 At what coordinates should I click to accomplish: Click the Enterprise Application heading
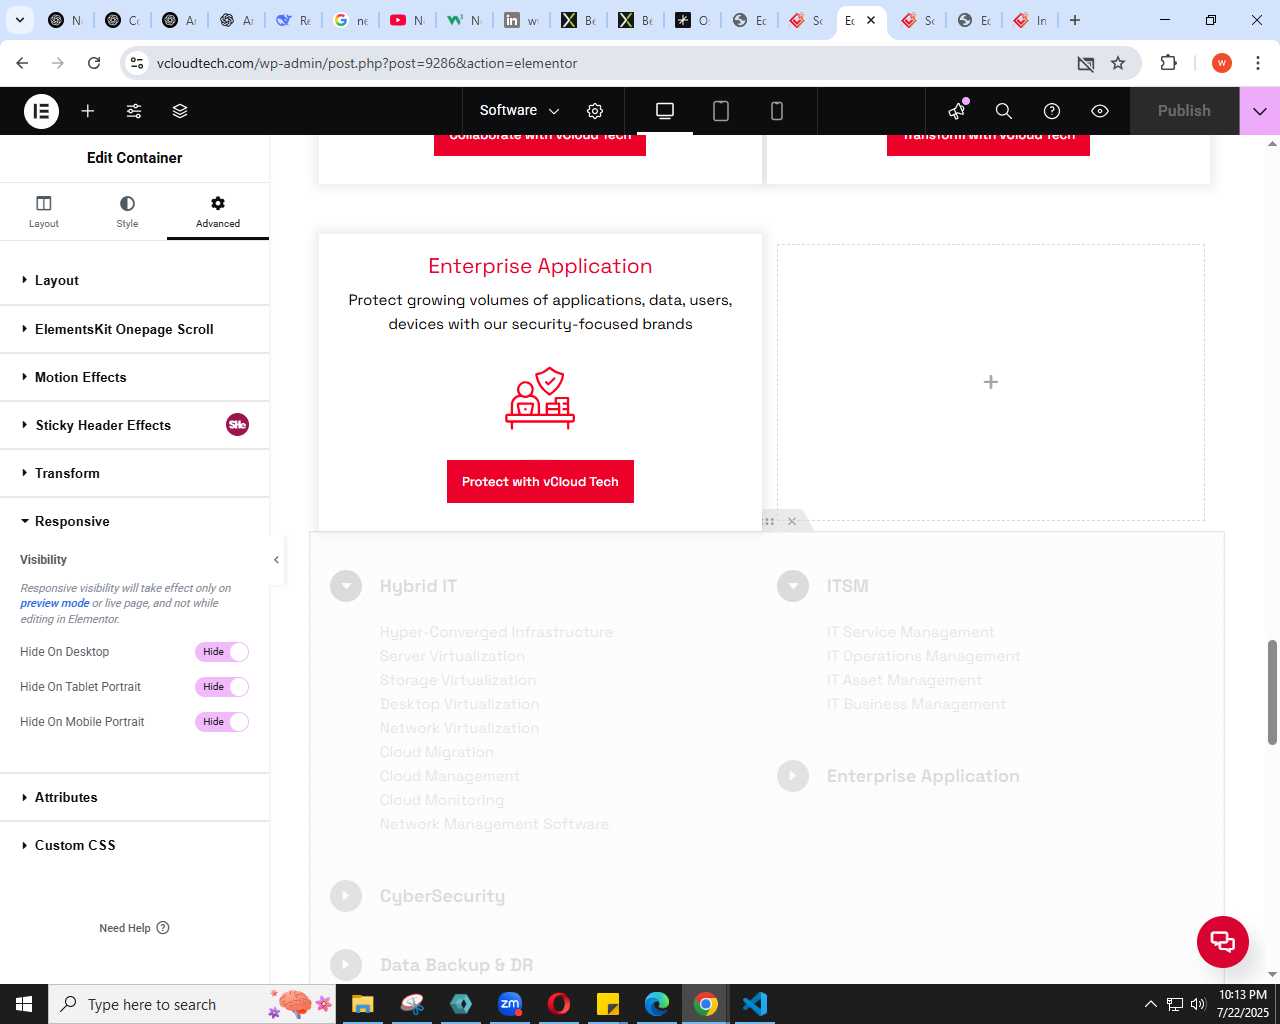click(x=540, y=266)
